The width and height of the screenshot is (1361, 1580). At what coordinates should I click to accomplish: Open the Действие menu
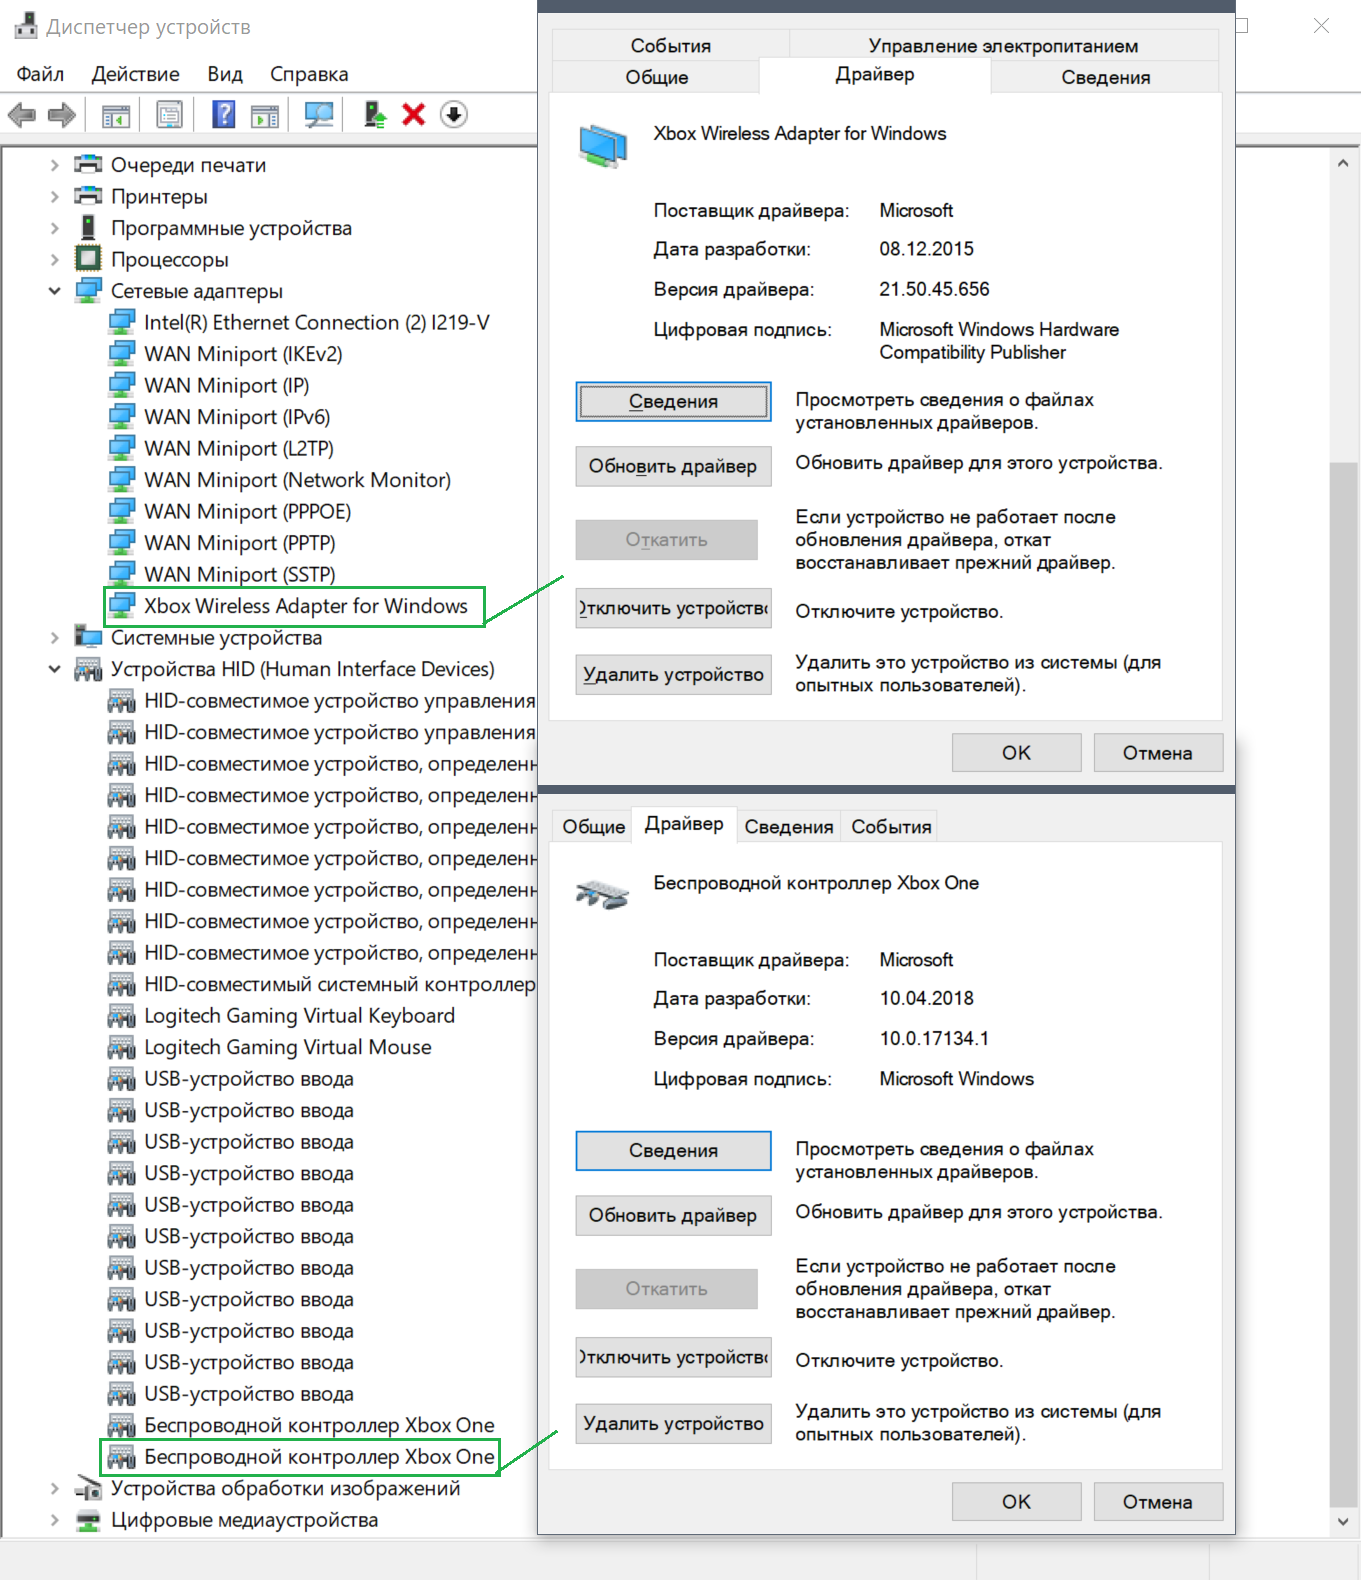(x=136, y=74)
